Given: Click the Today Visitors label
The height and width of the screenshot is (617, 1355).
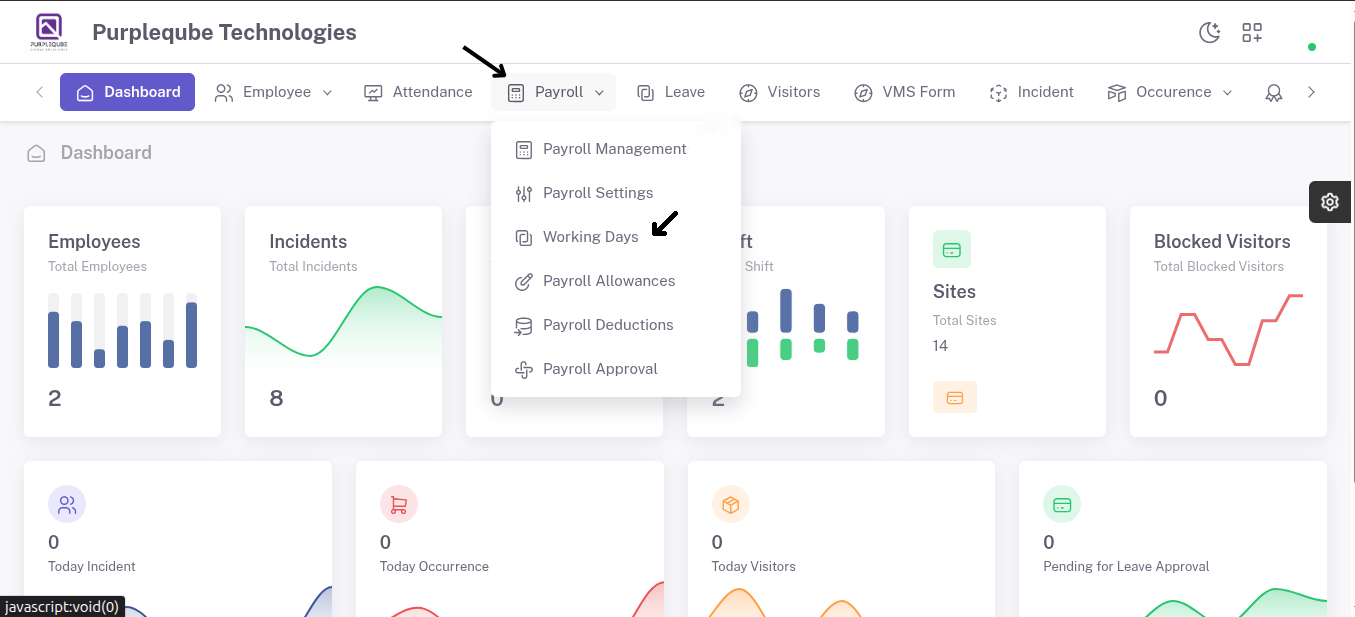Looking at the screenshot, I should pos(754,566).
